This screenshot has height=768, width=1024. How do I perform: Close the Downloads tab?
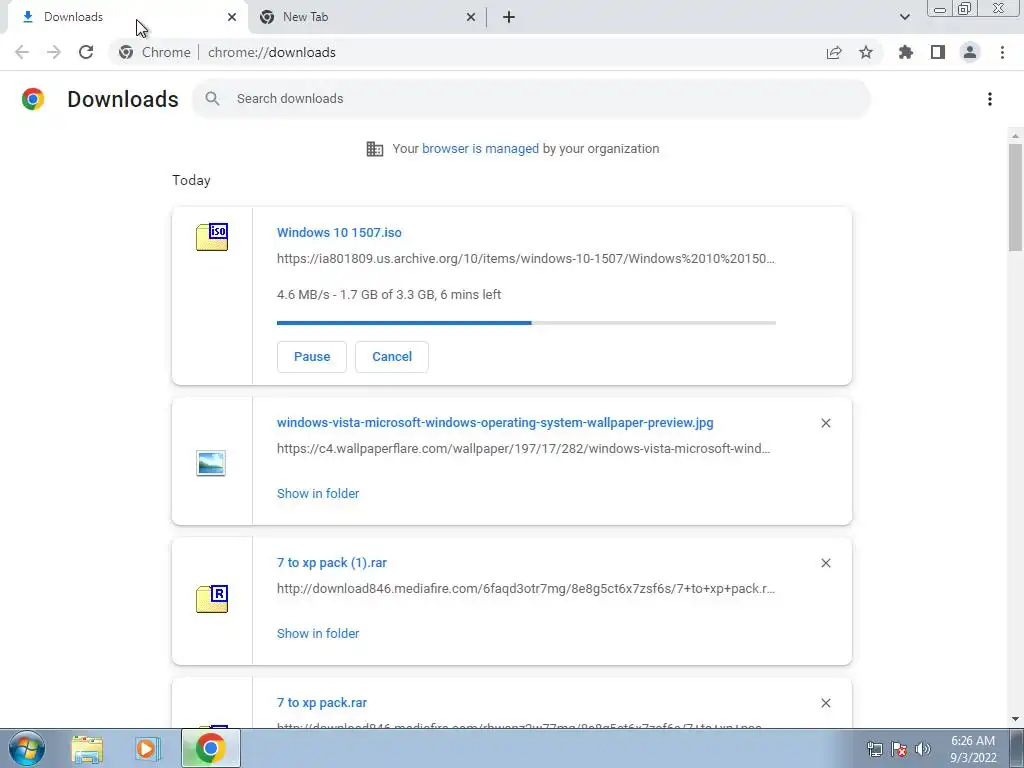click(232, 17)
